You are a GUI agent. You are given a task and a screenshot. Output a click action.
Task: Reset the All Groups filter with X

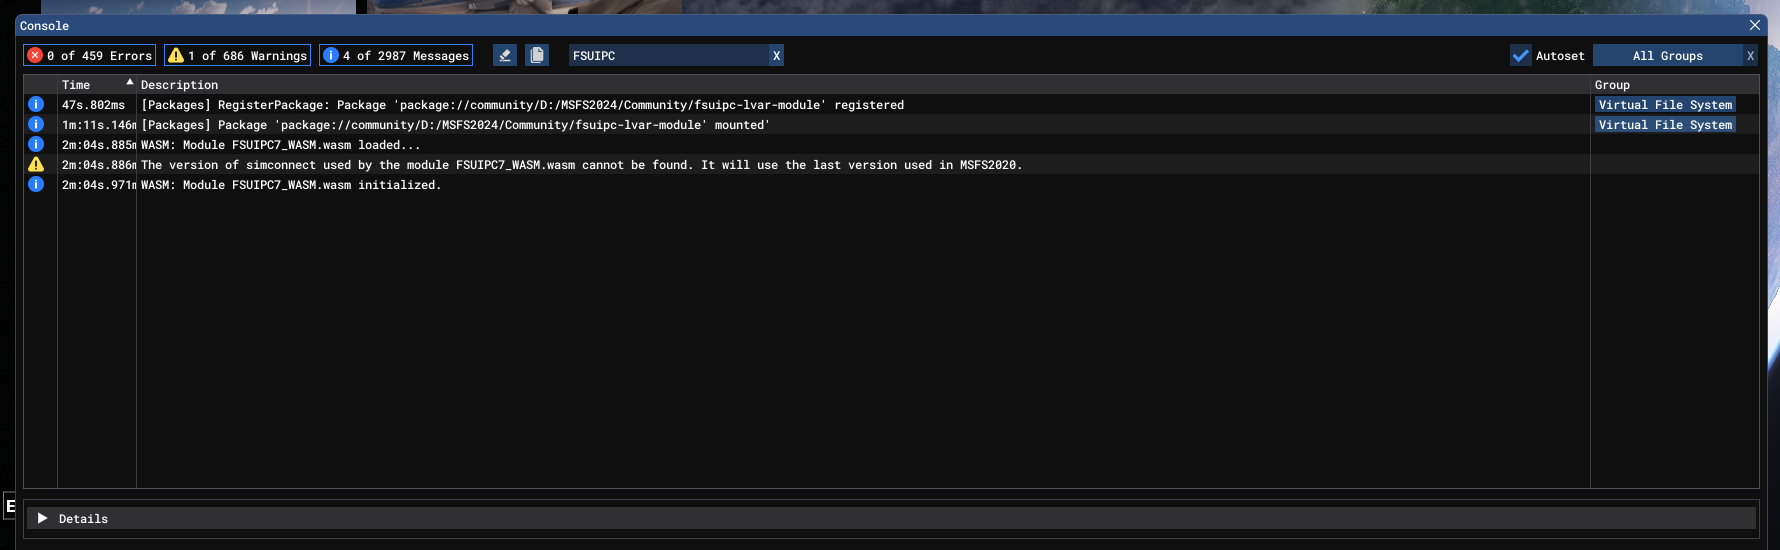[1750, 56]
